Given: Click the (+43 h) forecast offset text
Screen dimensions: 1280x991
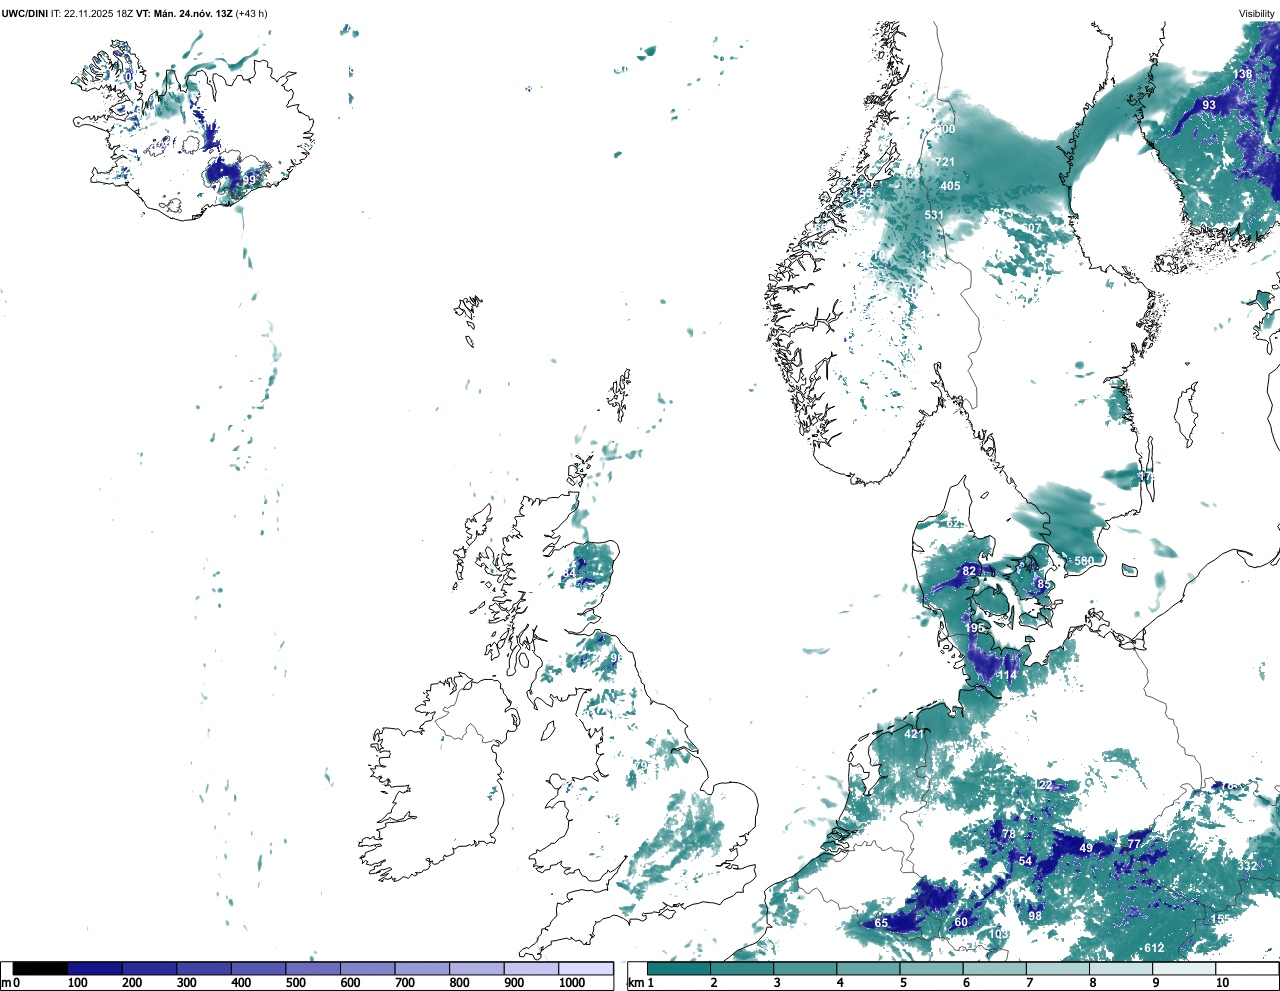Looking at the screenshot, I should (x=251, y=13).
